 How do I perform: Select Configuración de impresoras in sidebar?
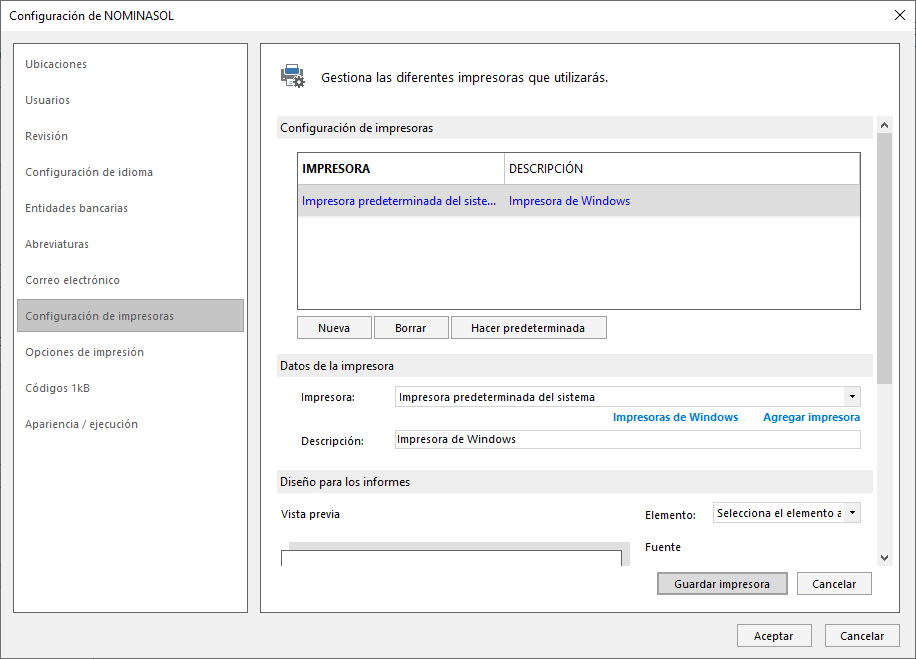point(130,315)
